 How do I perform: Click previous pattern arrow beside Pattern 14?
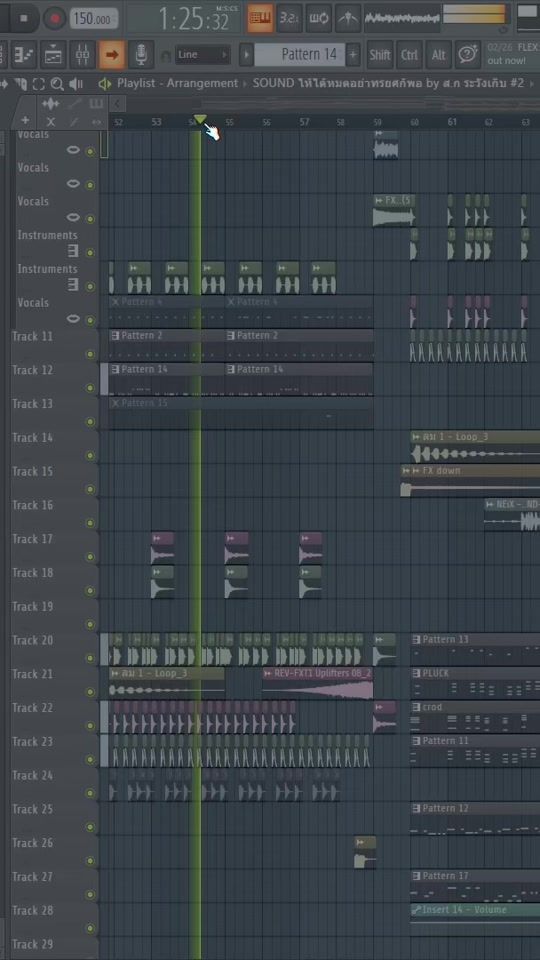tap(246, 54)
